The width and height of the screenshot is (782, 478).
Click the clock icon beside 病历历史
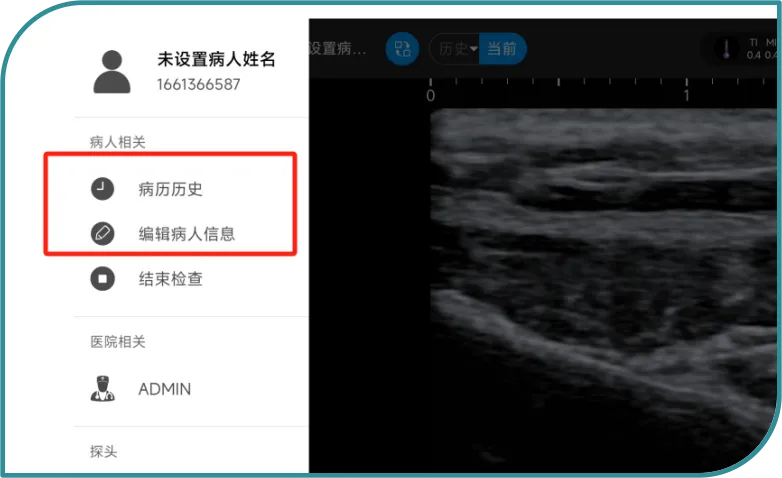tap(102, 189)
